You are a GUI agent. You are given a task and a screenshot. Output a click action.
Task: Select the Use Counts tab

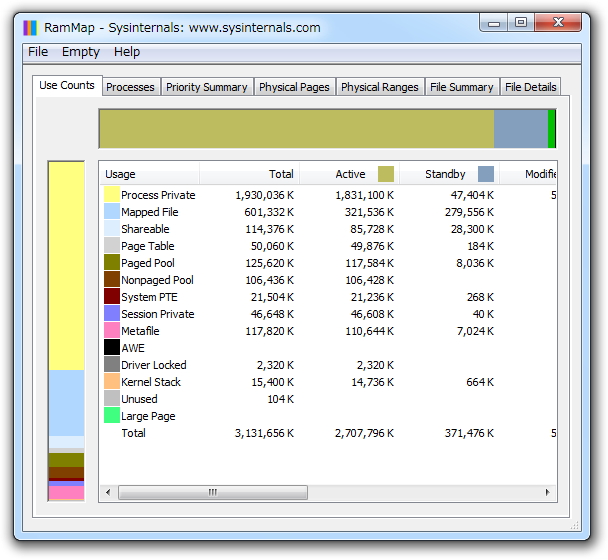(67, 85)
